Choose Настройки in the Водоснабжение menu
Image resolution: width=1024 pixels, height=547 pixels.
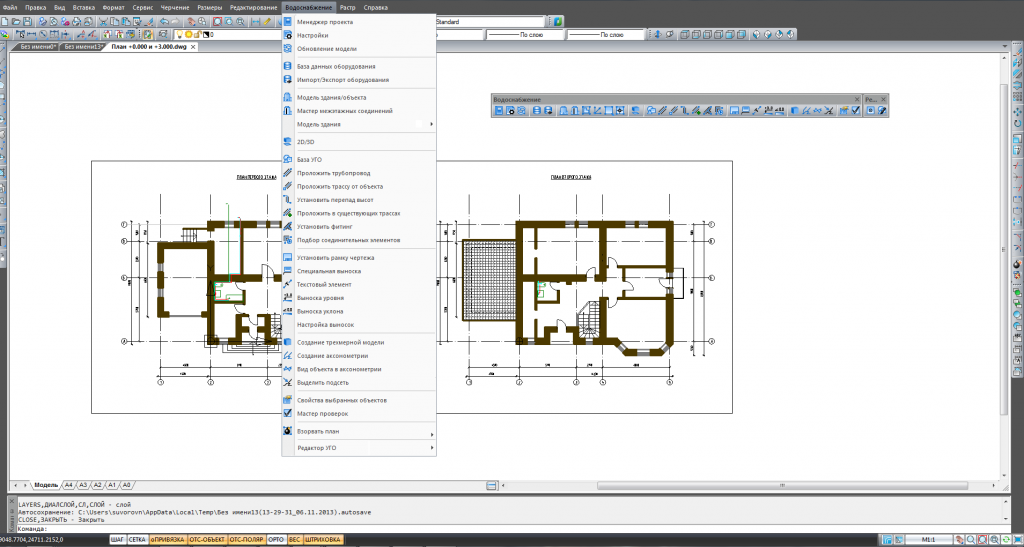point(359,35)
